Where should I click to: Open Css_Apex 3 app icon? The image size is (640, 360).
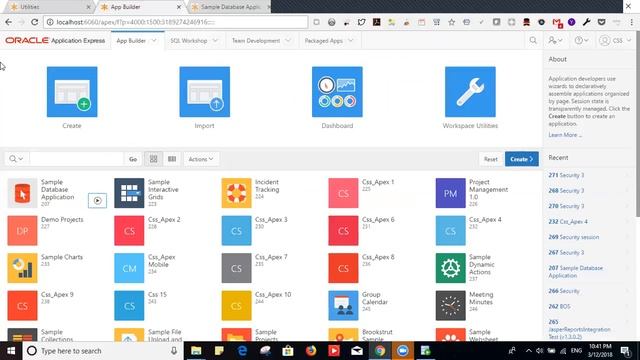coord(236,231)
